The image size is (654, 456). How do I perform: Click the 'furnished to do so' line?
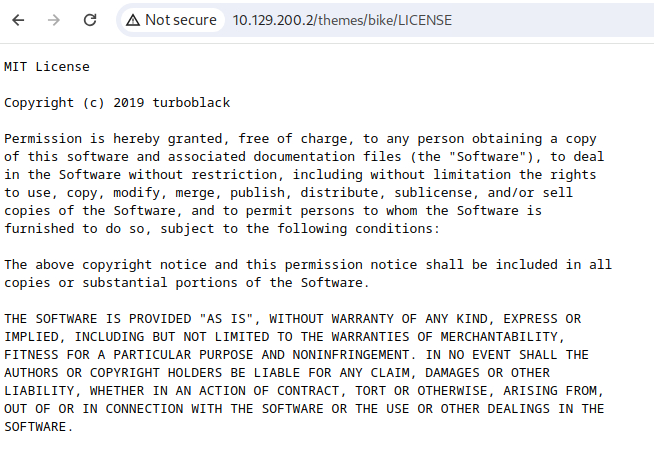click(222, 229)
